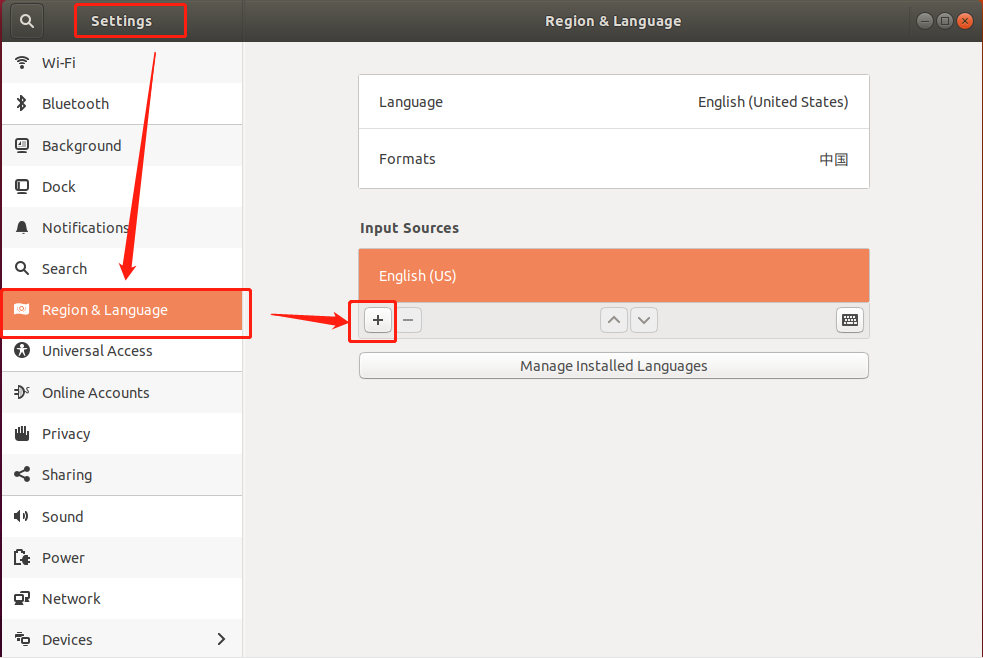Image resolution: width=983 pixels, height=658 pixels.
Task: Click the Settings header label
Action: pos(122,21)
